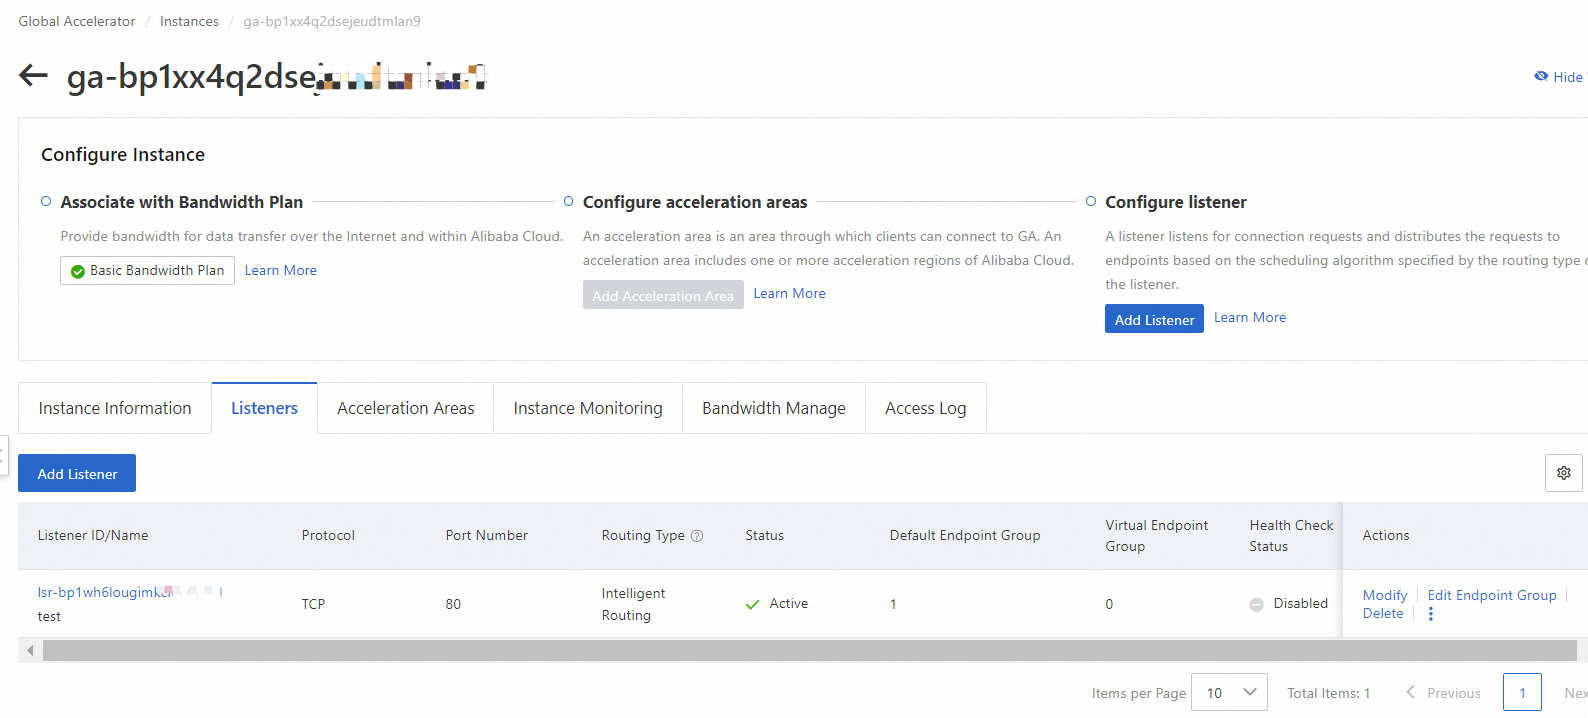The width and height of the screenshot is (1588, 718).
Task: Click Add Listener in Configure listener step
Action: [x=1154, y=319]
